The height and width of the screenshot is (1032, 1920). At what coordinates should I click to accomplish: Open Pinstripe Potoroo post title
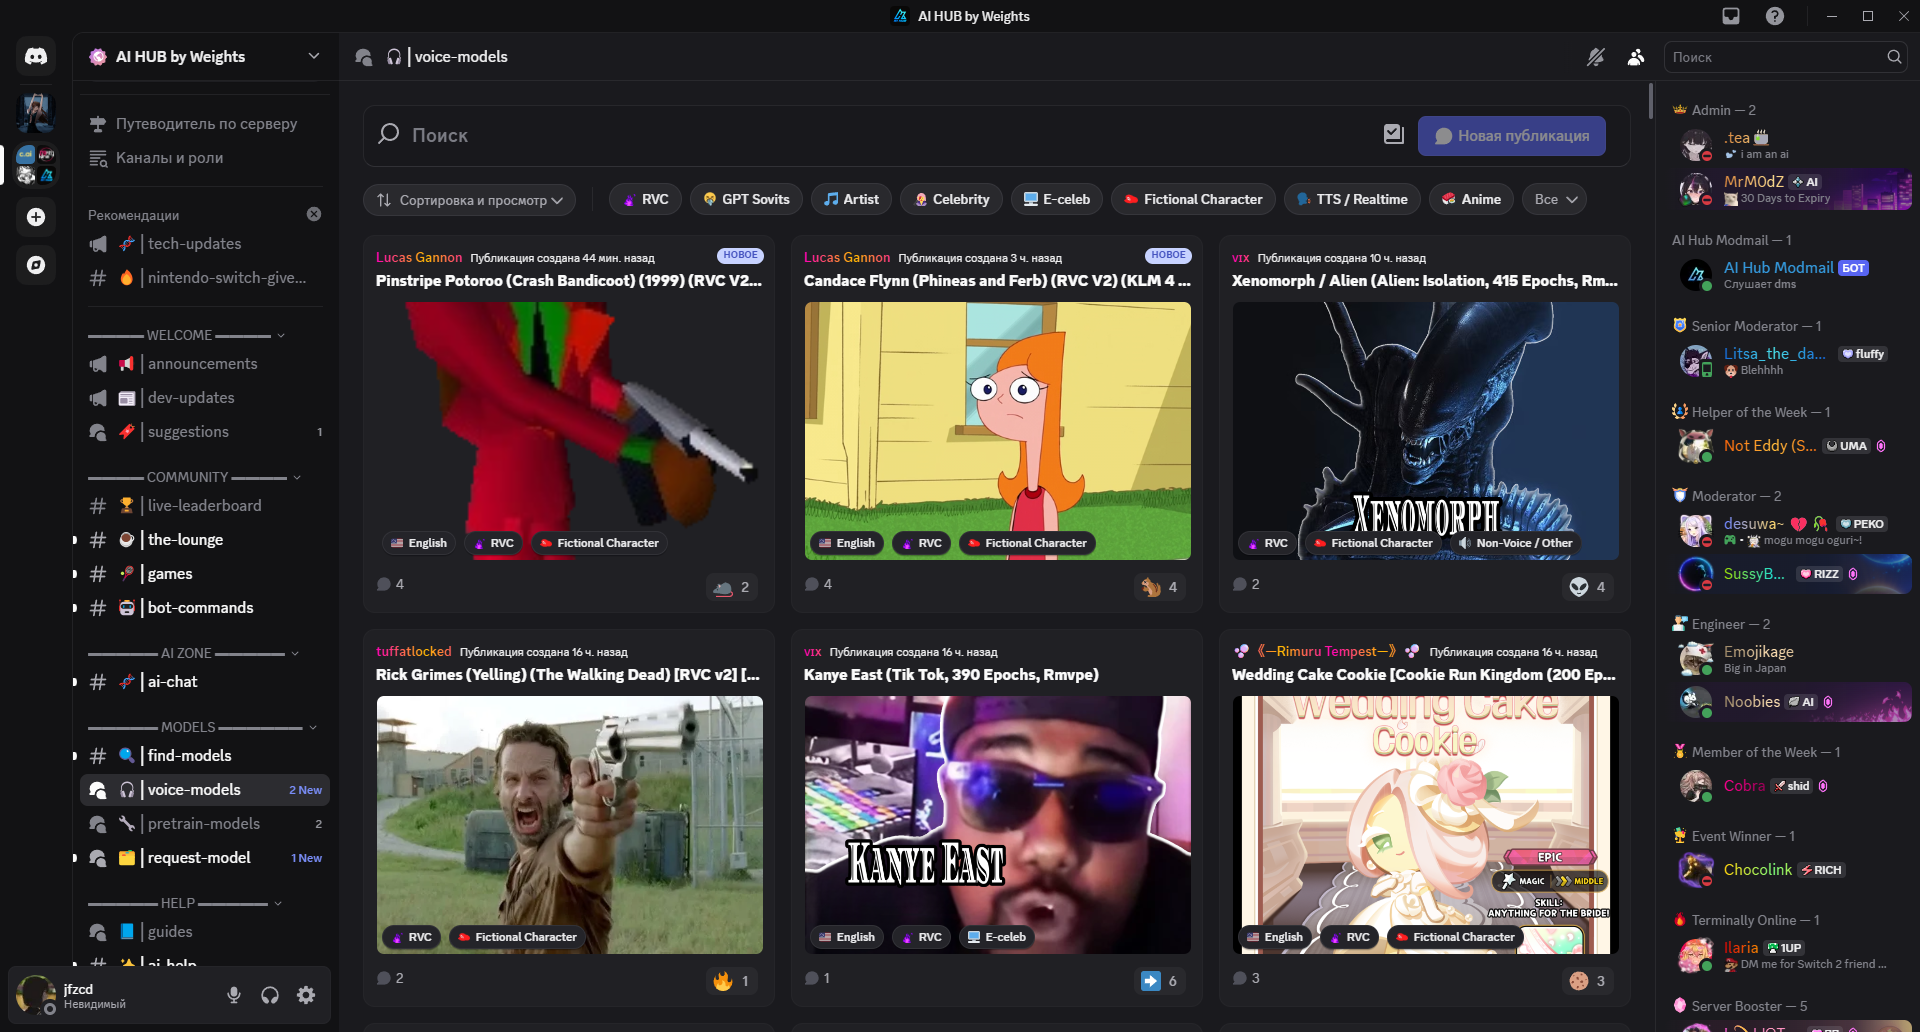pyautogui.click(x=569, y=281)
